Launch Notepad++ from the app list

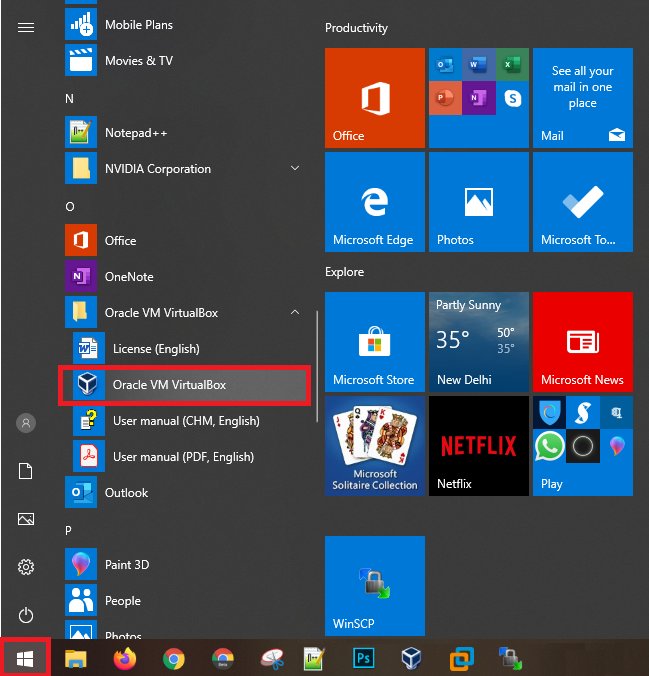183,132
